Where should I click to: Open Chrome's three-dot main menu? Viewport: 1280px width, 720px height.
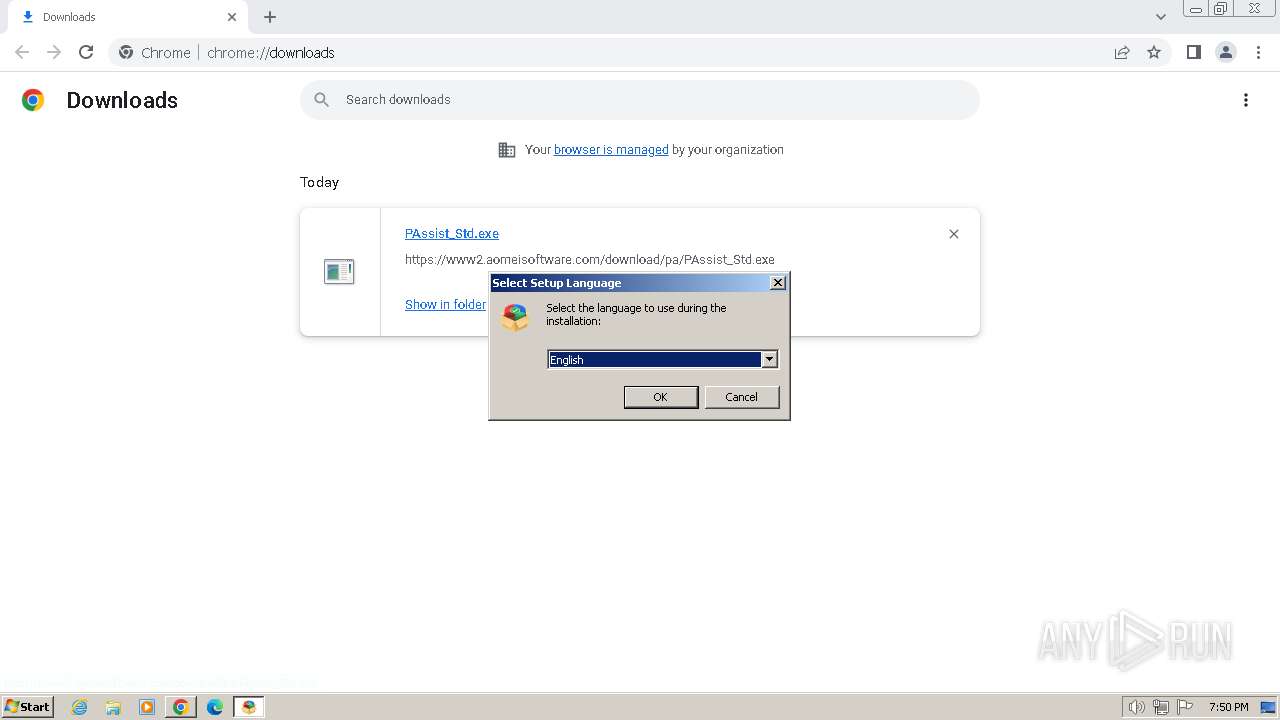1258,52
